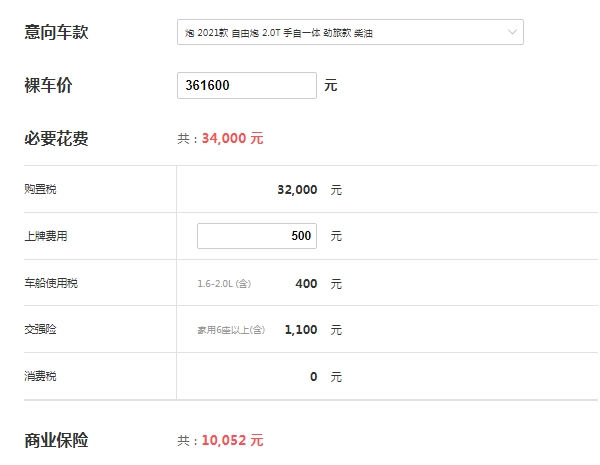Click the 上牌费用 row label
Screen dimensions: 600x465
(46, 236)
